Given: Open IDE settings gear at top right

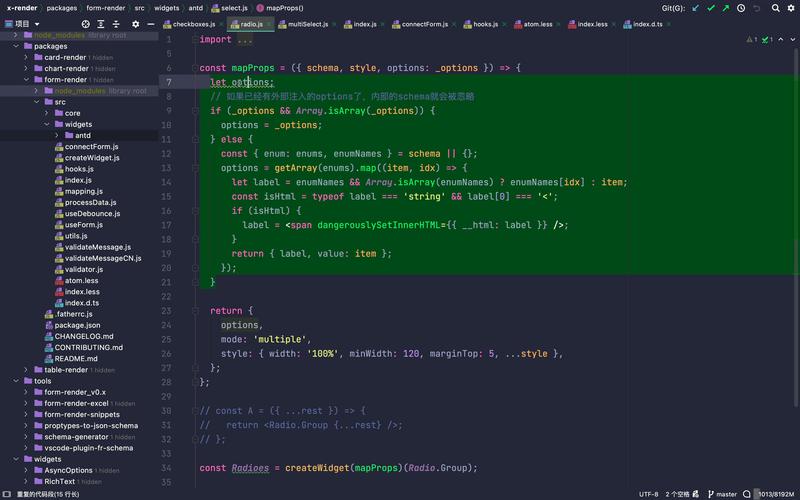Looking at the screenshot, I should [791, 8].
